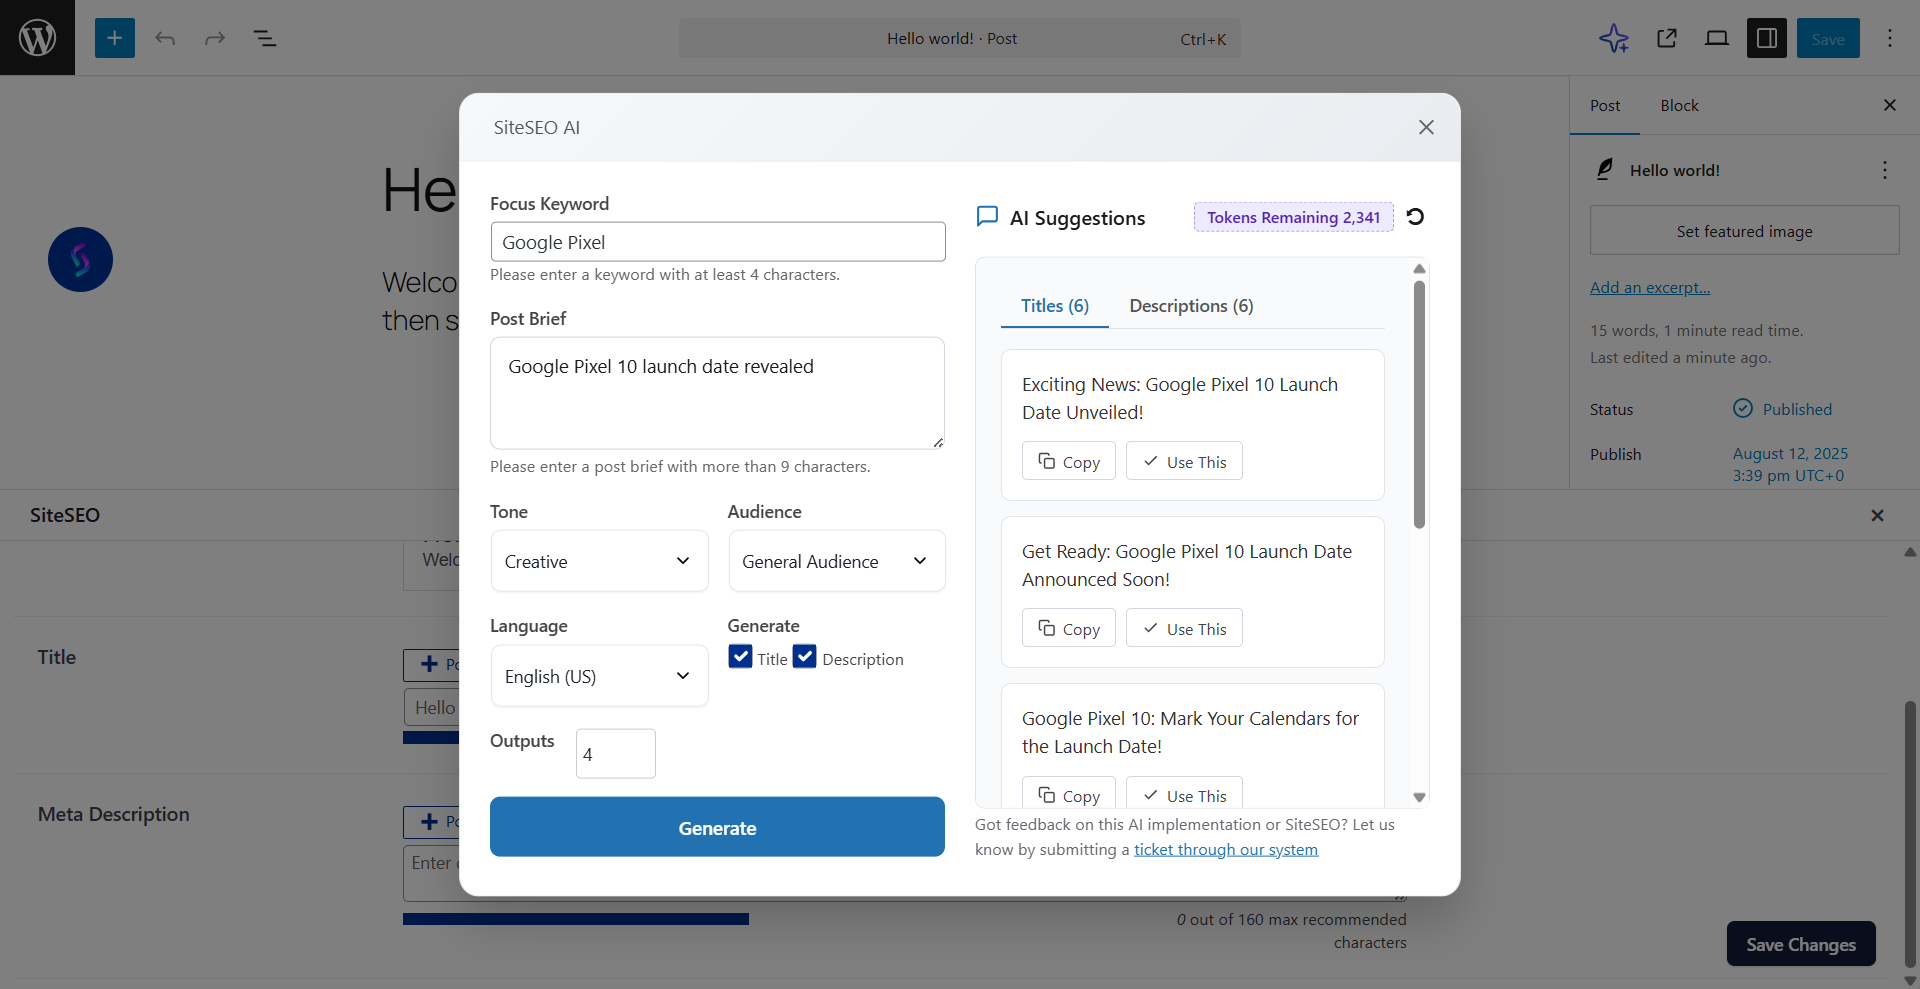The height and width of the screenshot is (989, 1920).
Task: Close the SiteSEO AI dialog
Action: coord(1426,127)
